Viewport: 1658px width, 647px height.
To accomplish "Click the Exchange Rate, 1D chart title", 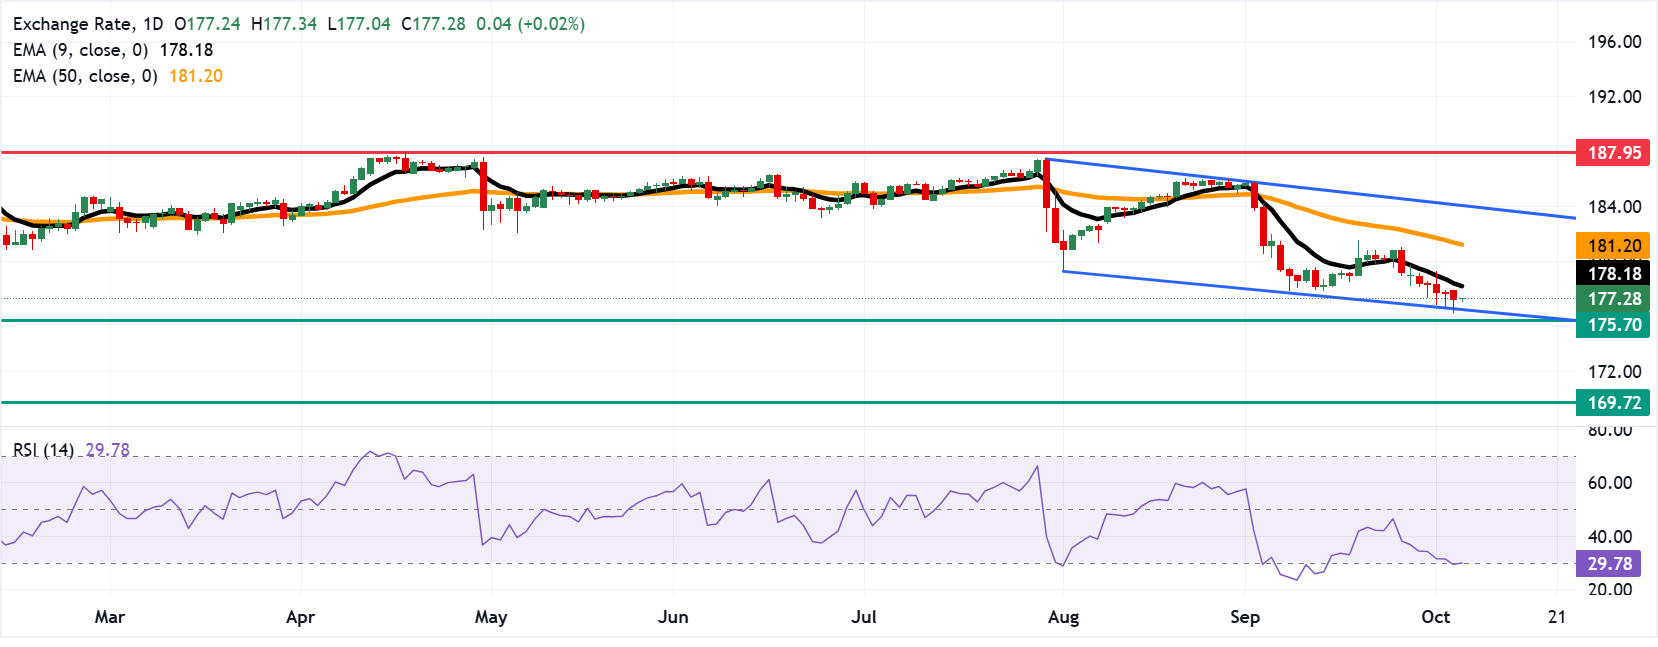I will click(x=88, y=24).
